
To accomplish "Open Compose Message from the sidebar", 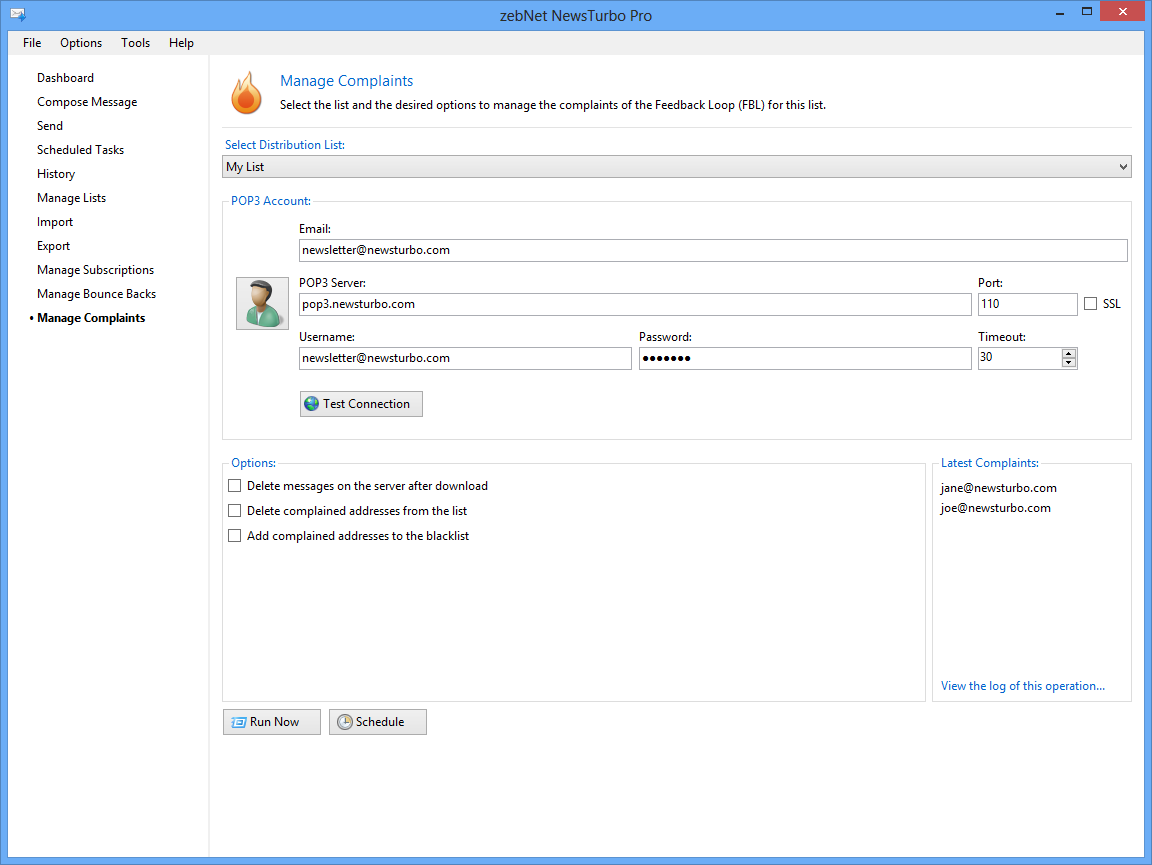I will (x=87, y=102).
